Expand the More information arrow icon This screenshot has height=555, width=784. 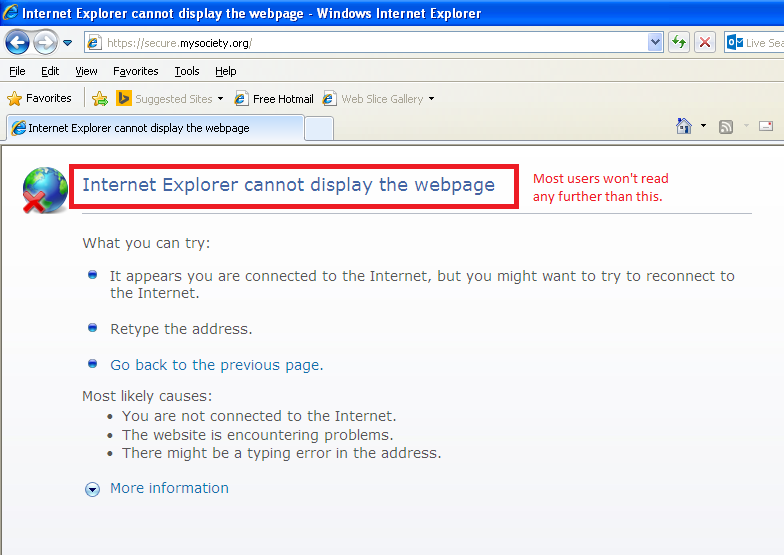point(92,489)
